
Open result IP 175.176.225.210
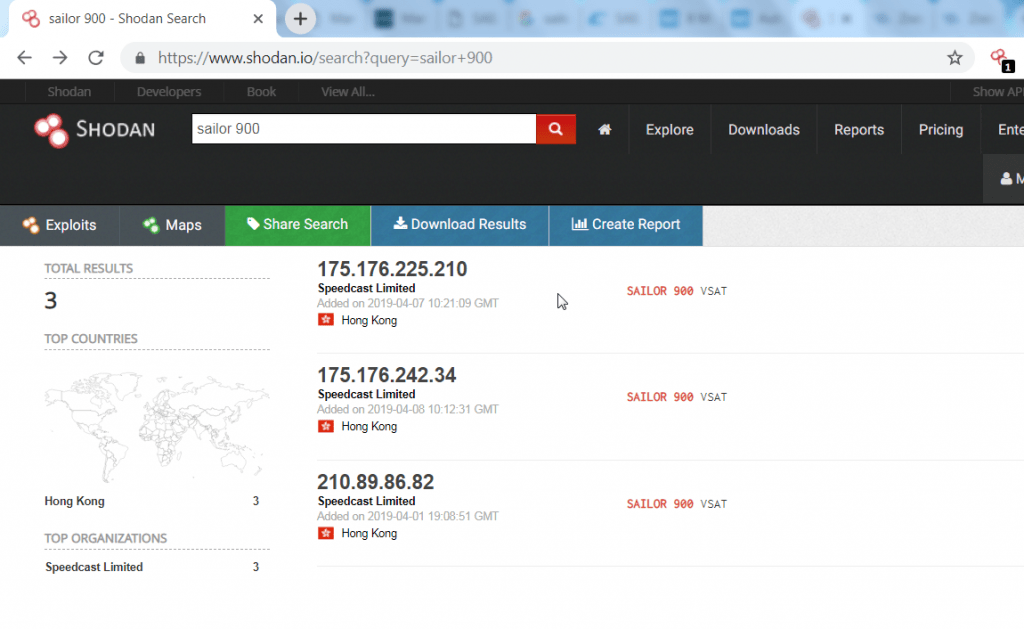tap(392, 269)
